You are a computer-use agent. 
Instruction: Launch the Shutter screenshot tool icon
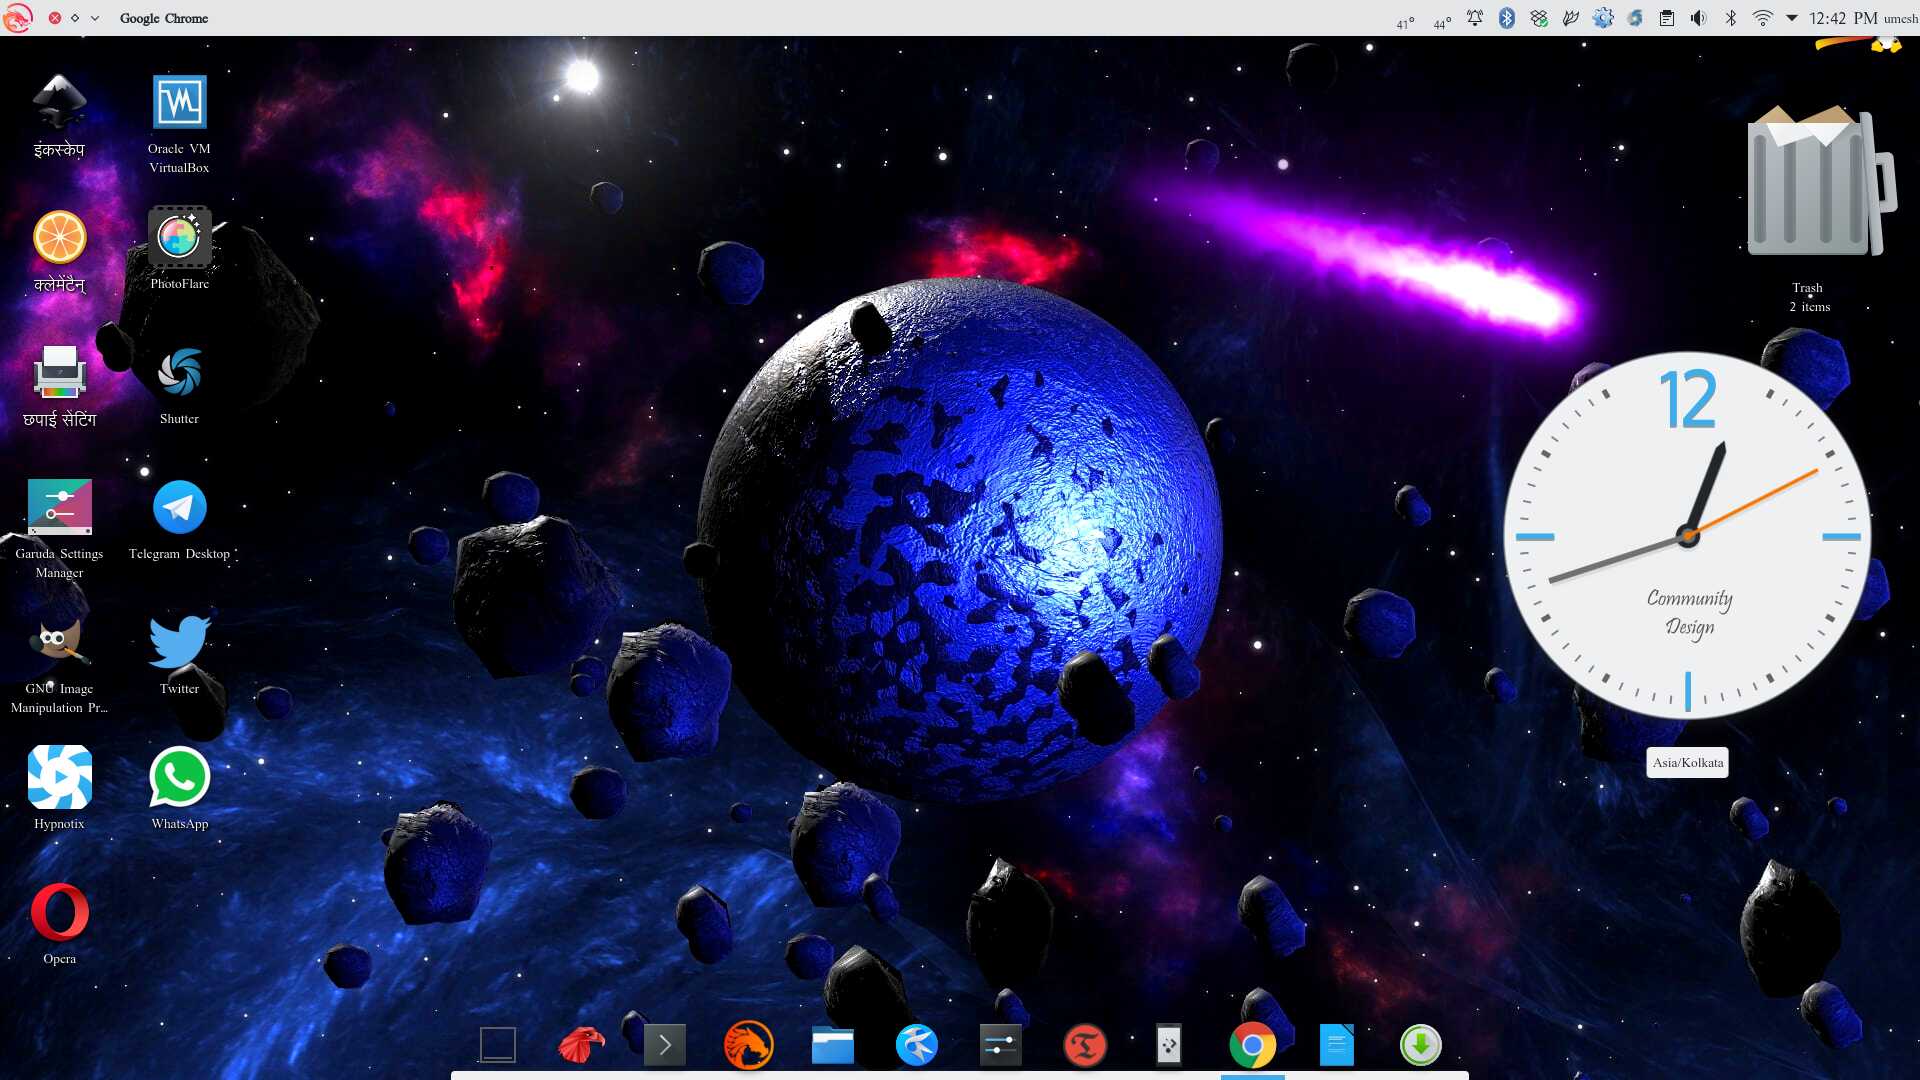[179, 373]
